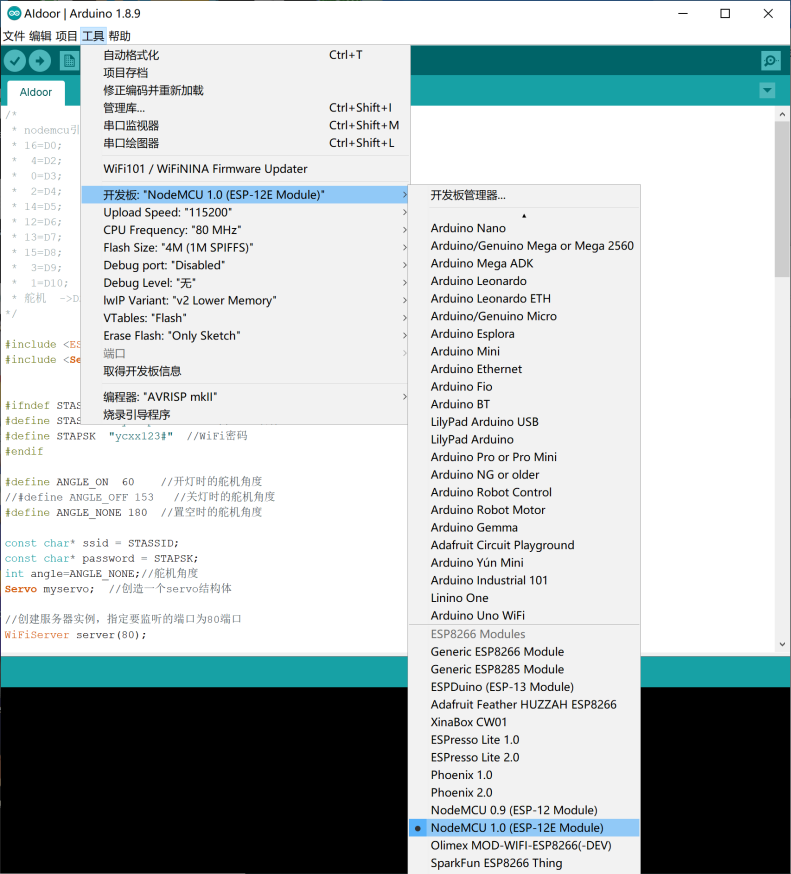
Task: Click the Verify checkmark toolbar icon
Action: tap(15, 61)
